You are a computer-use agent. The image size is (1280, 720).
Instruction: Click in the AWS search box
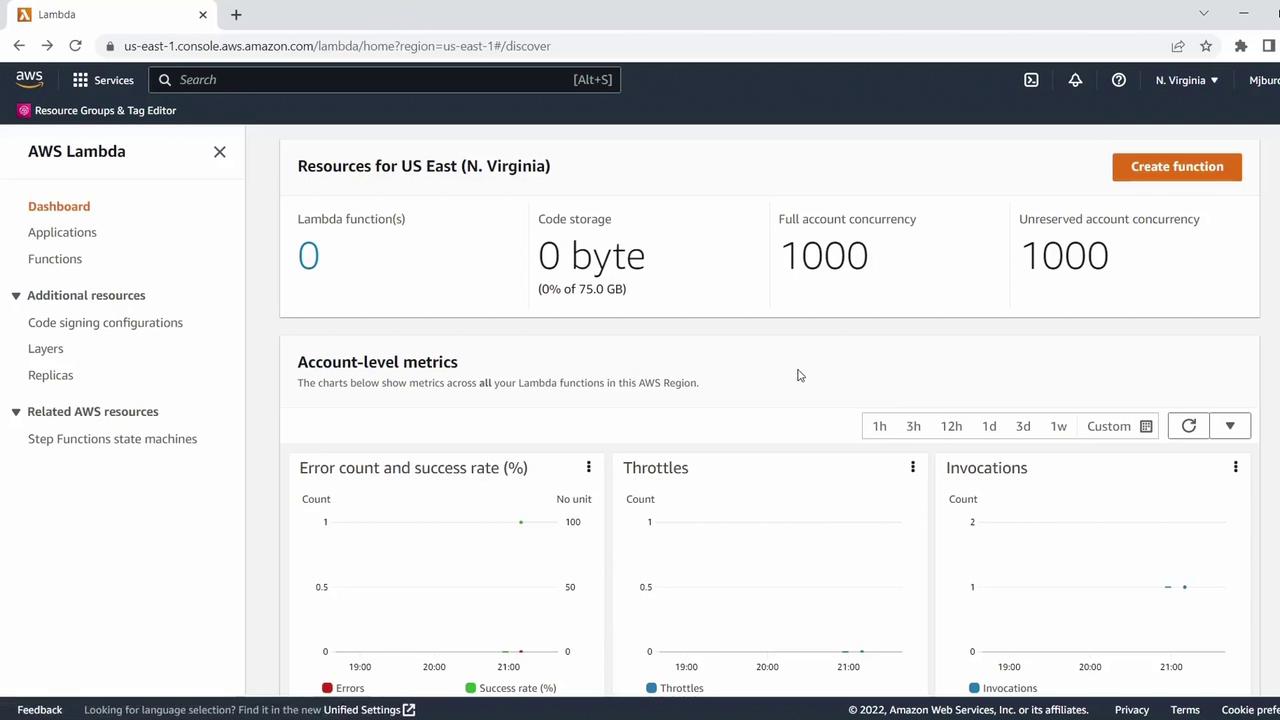tap(385, 80)
